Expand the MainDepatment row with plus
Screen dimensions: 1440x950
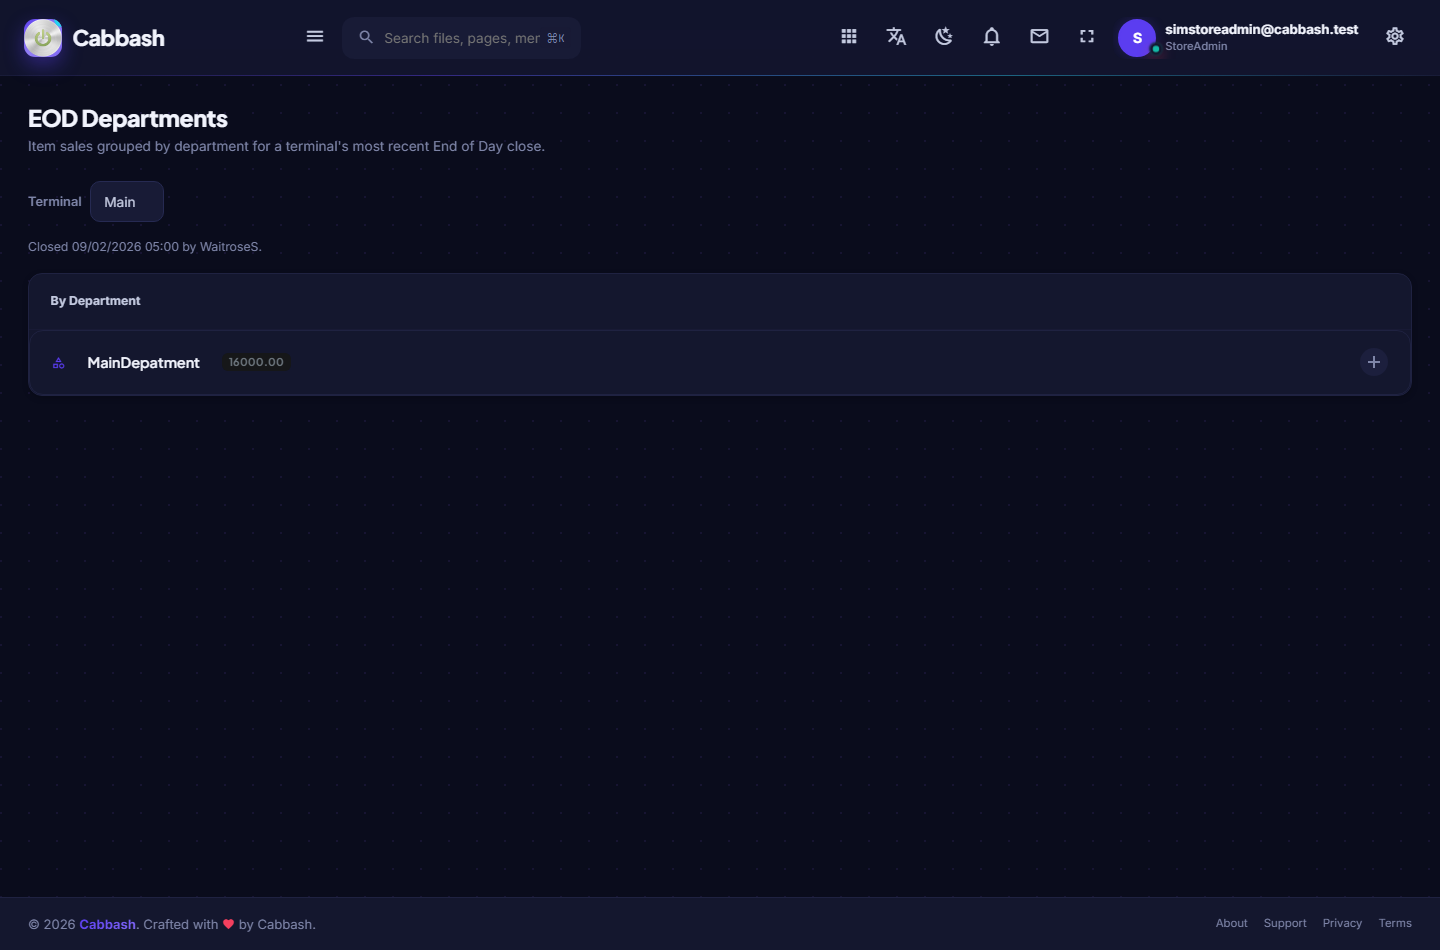coord(1374,362)
